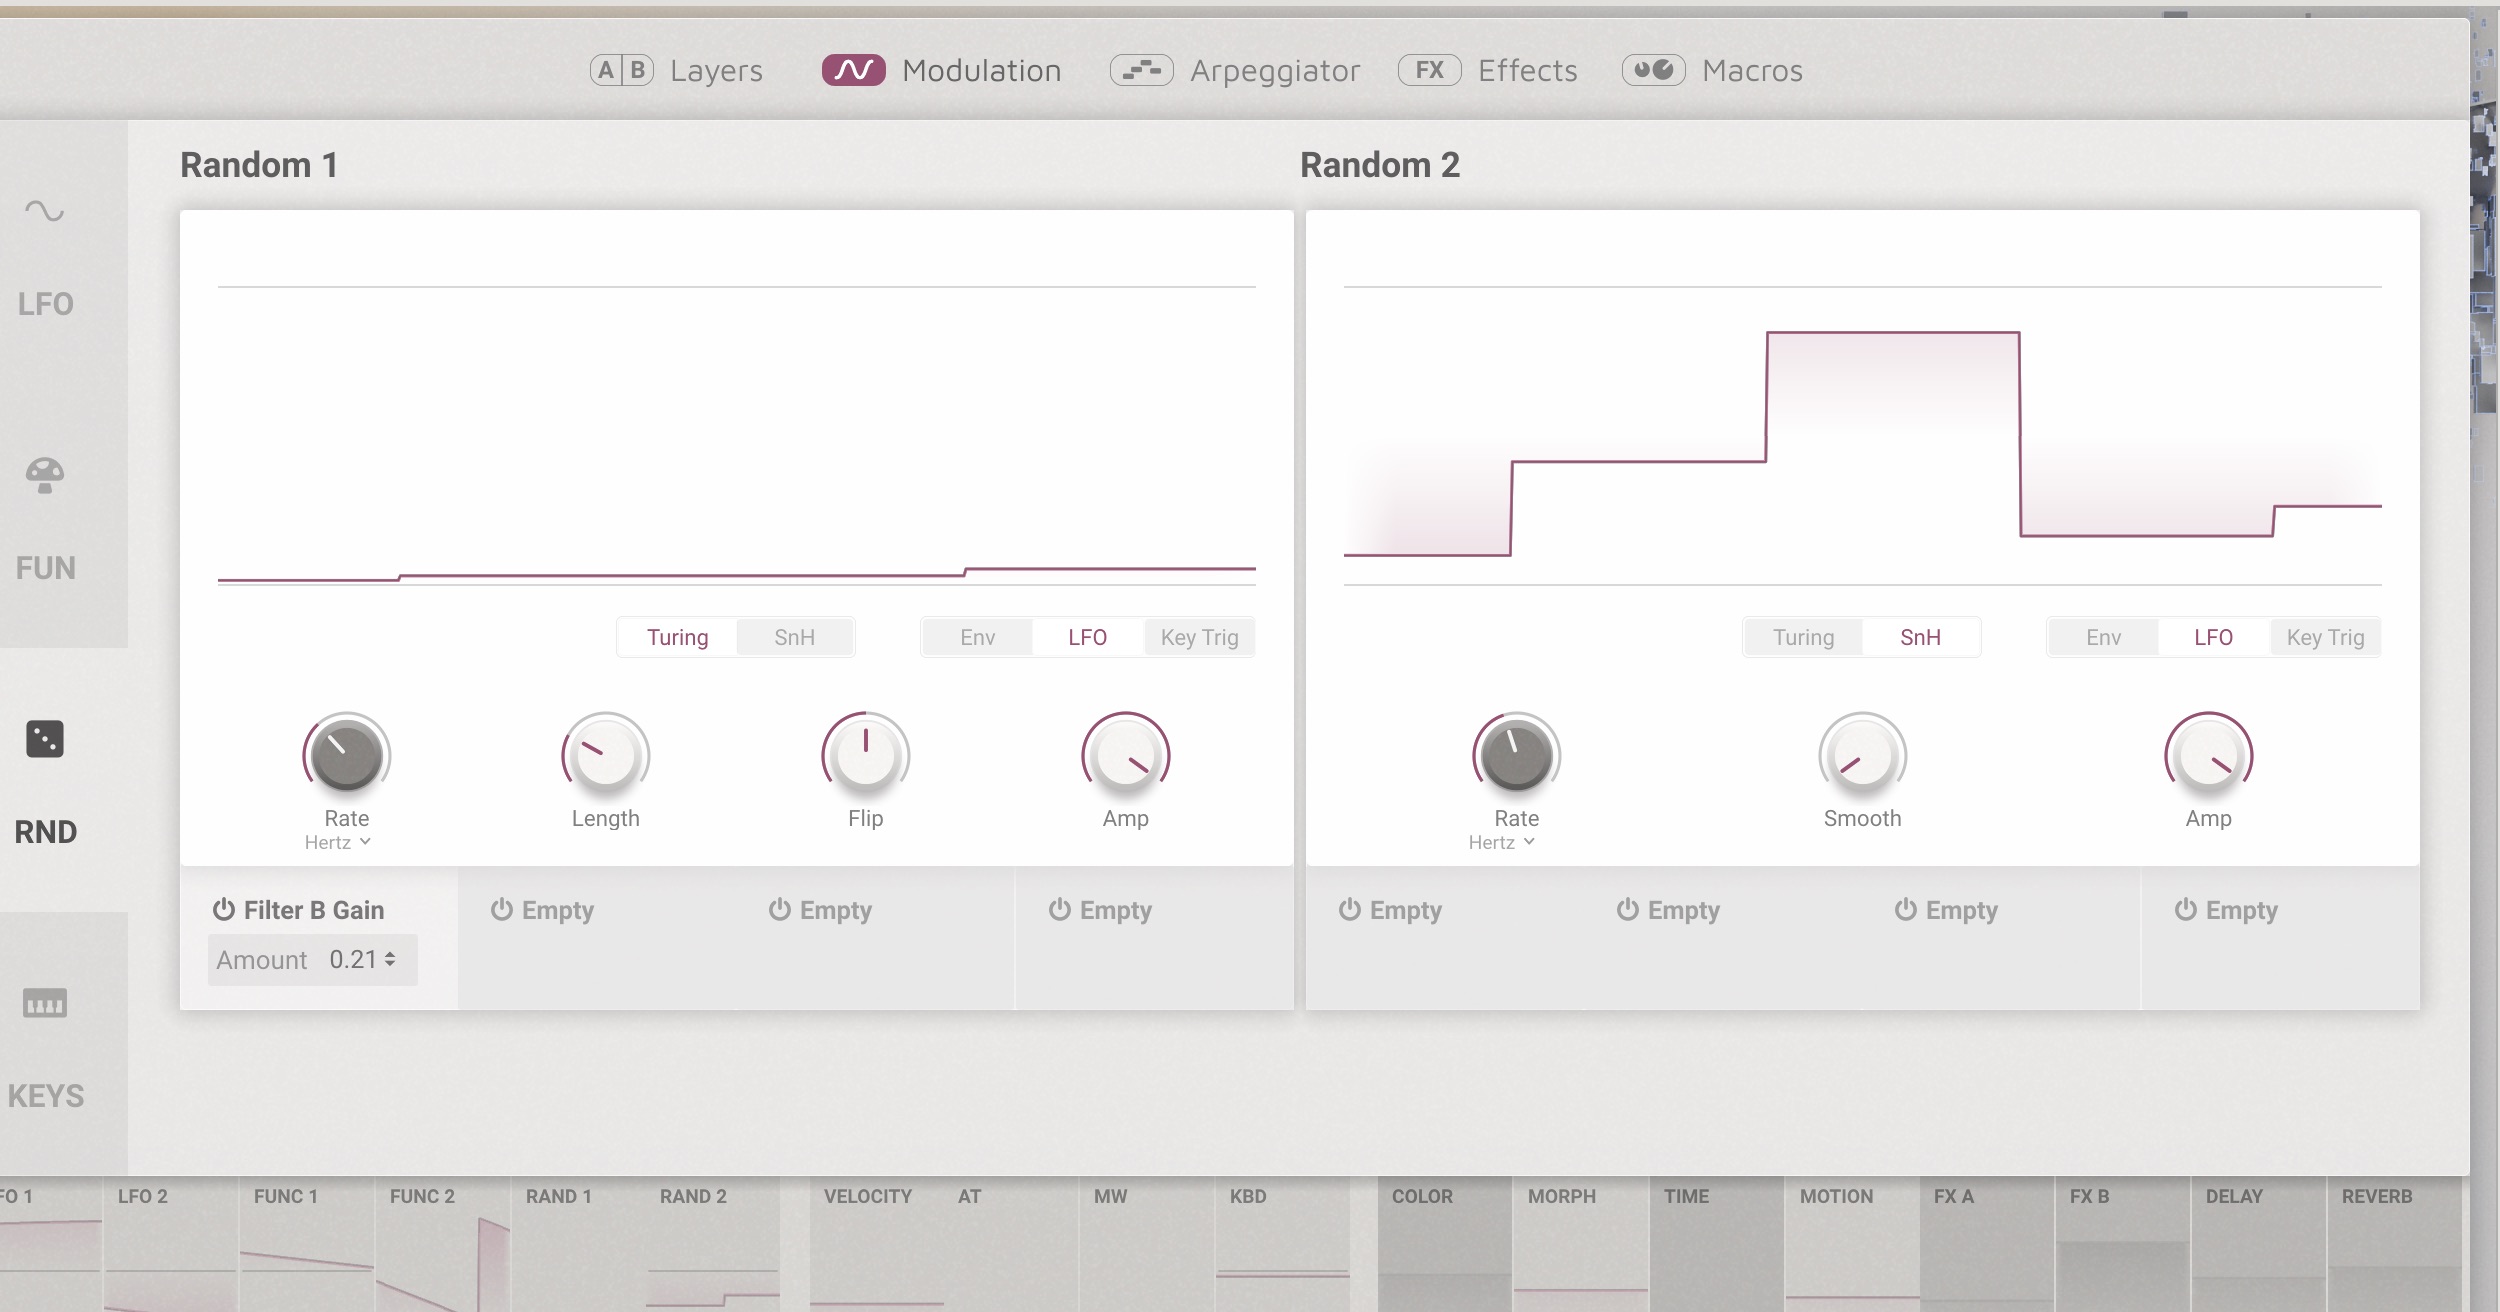2500x1312 pixels.
Task: Open the KEYS keyboard icon section
Action: coord(44,1002)
